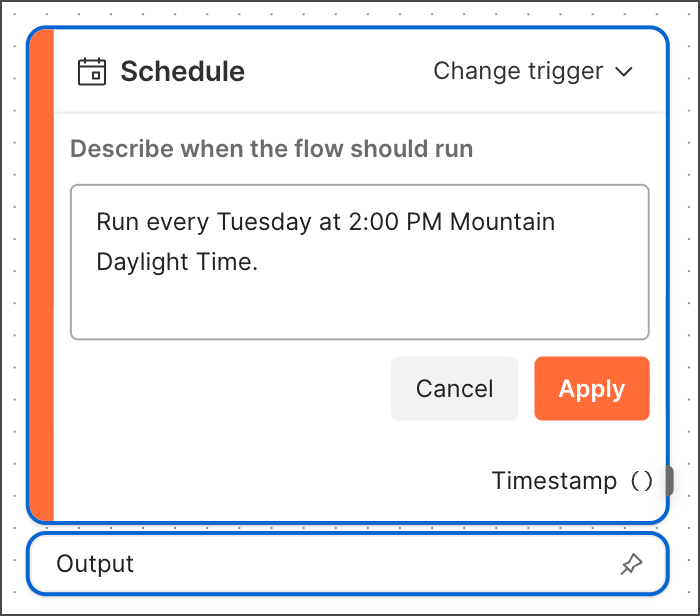
Task: Click the word Tuesday in the description
Action: point(265,222)
